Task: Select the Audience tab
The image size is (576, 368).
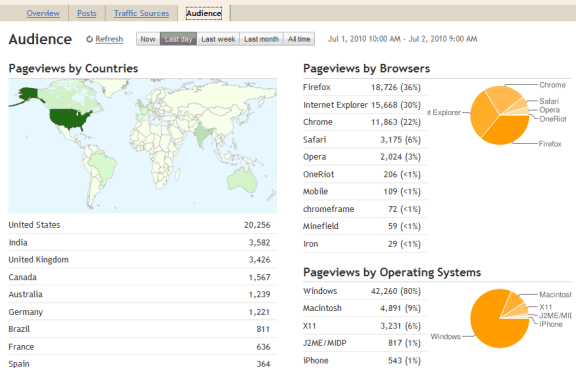Action: (x=204, y=13)
